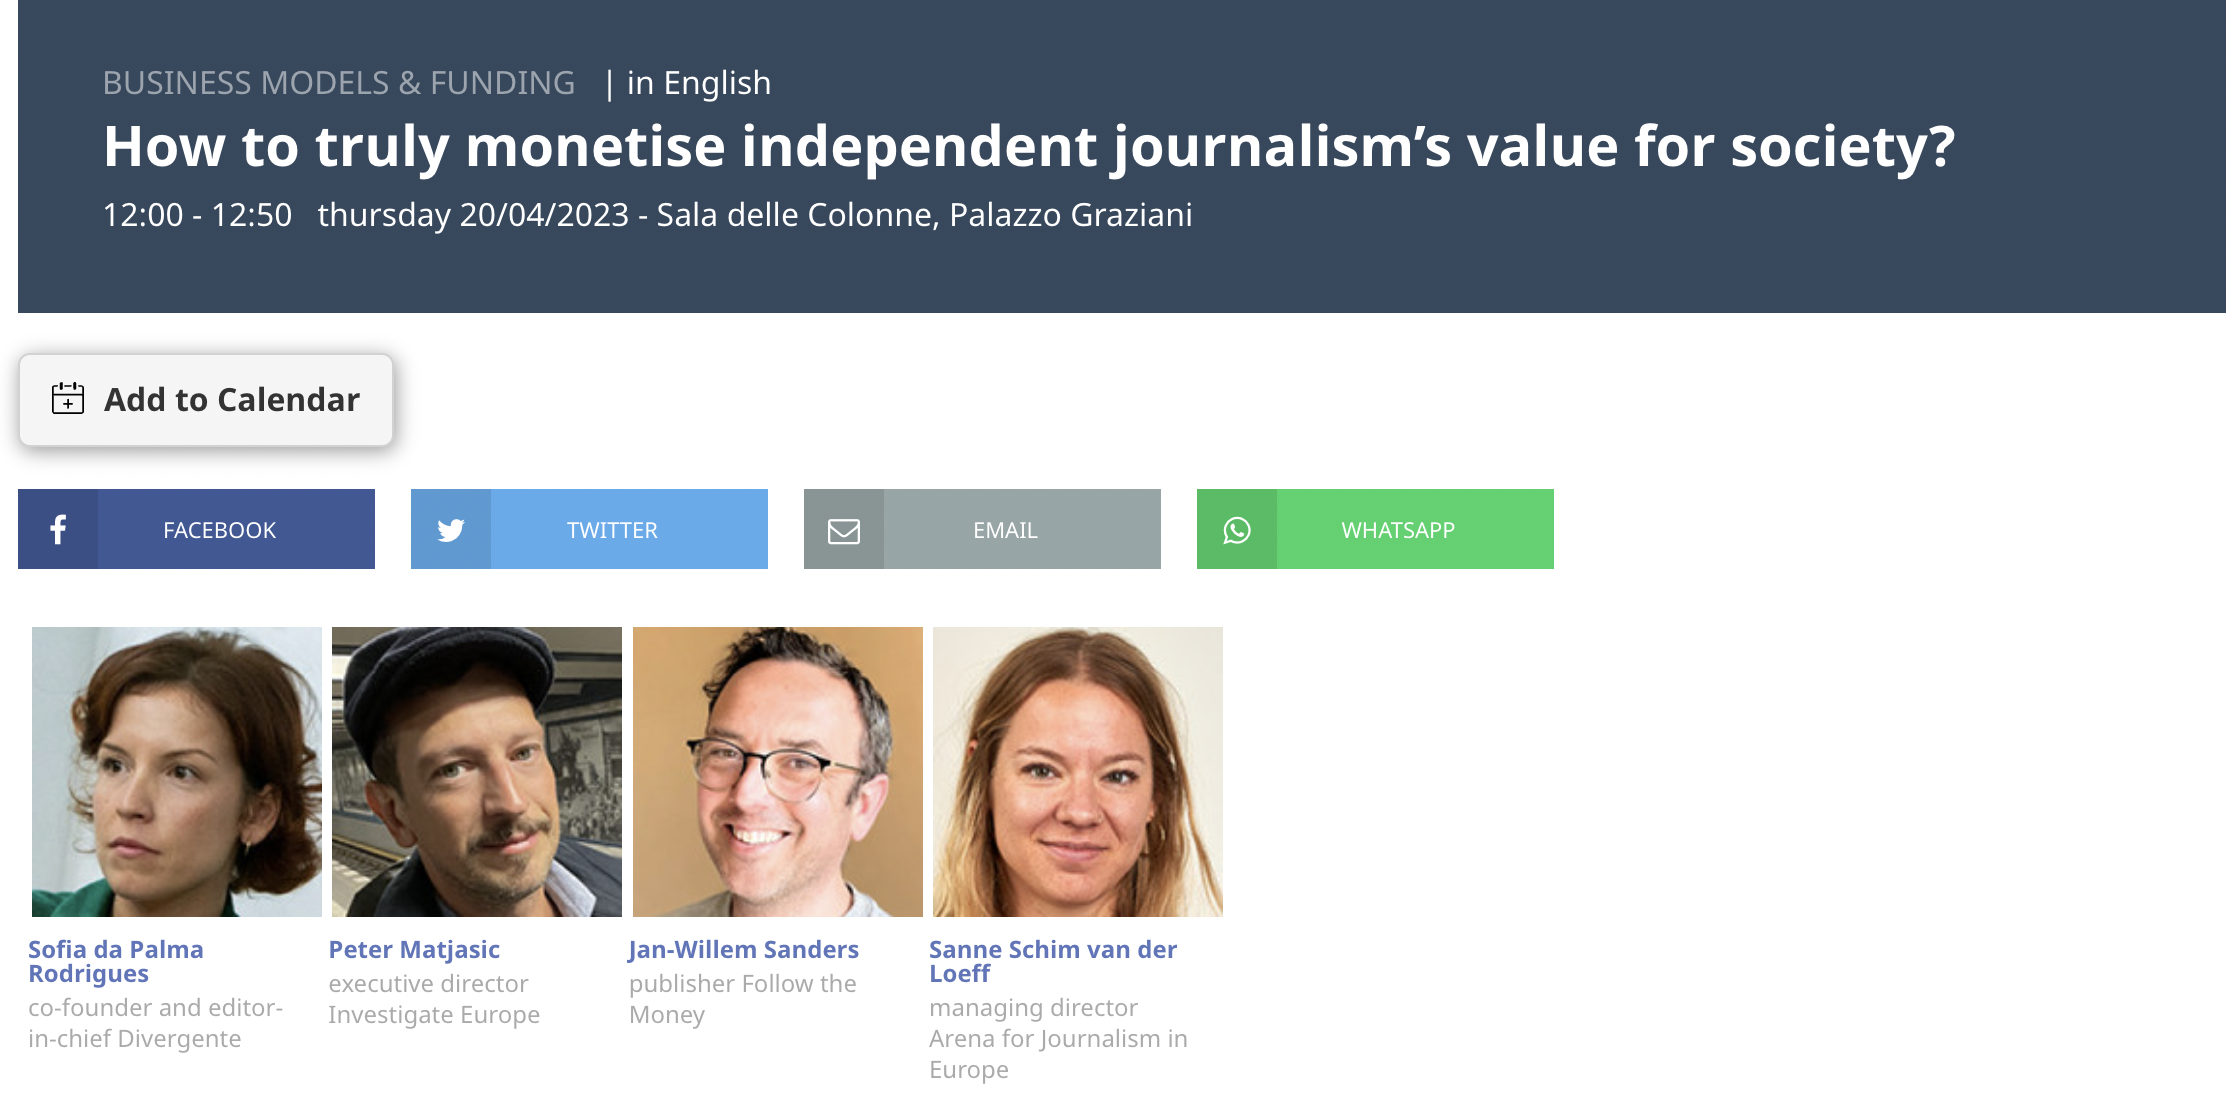Screen dimensions: 2226x1106
Task: Open Sanne Schim van der Loeff link
Action: [x=1053, y=961]
